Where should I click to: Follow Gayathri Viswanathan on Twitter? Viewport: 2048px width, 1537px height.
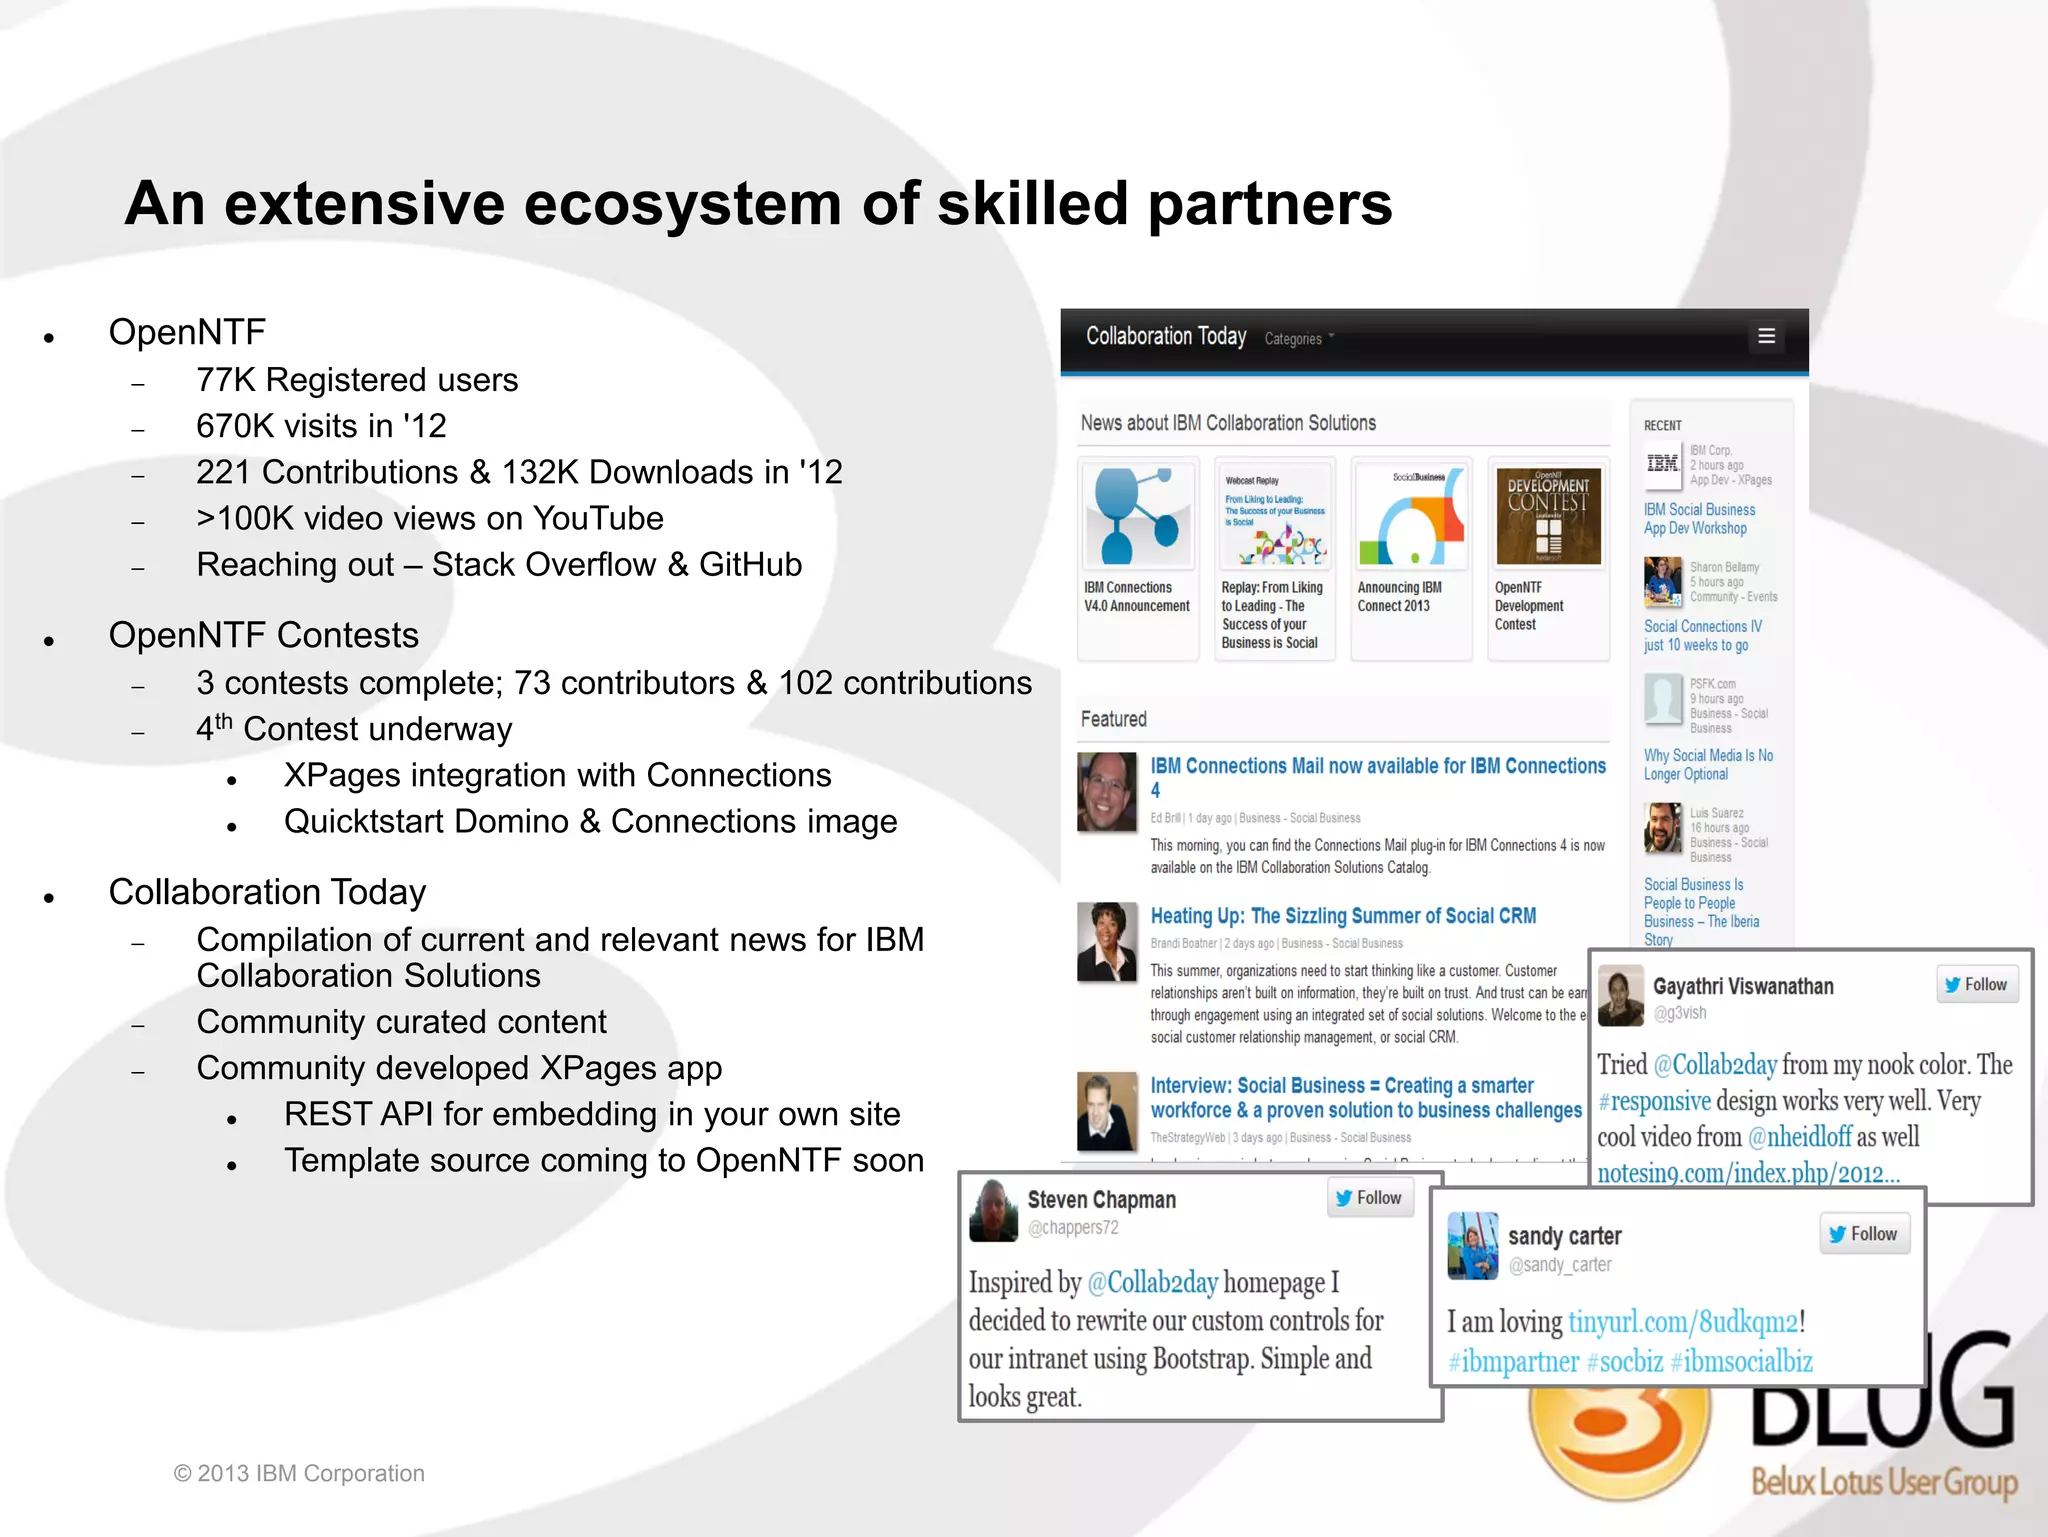point(1977,985)
